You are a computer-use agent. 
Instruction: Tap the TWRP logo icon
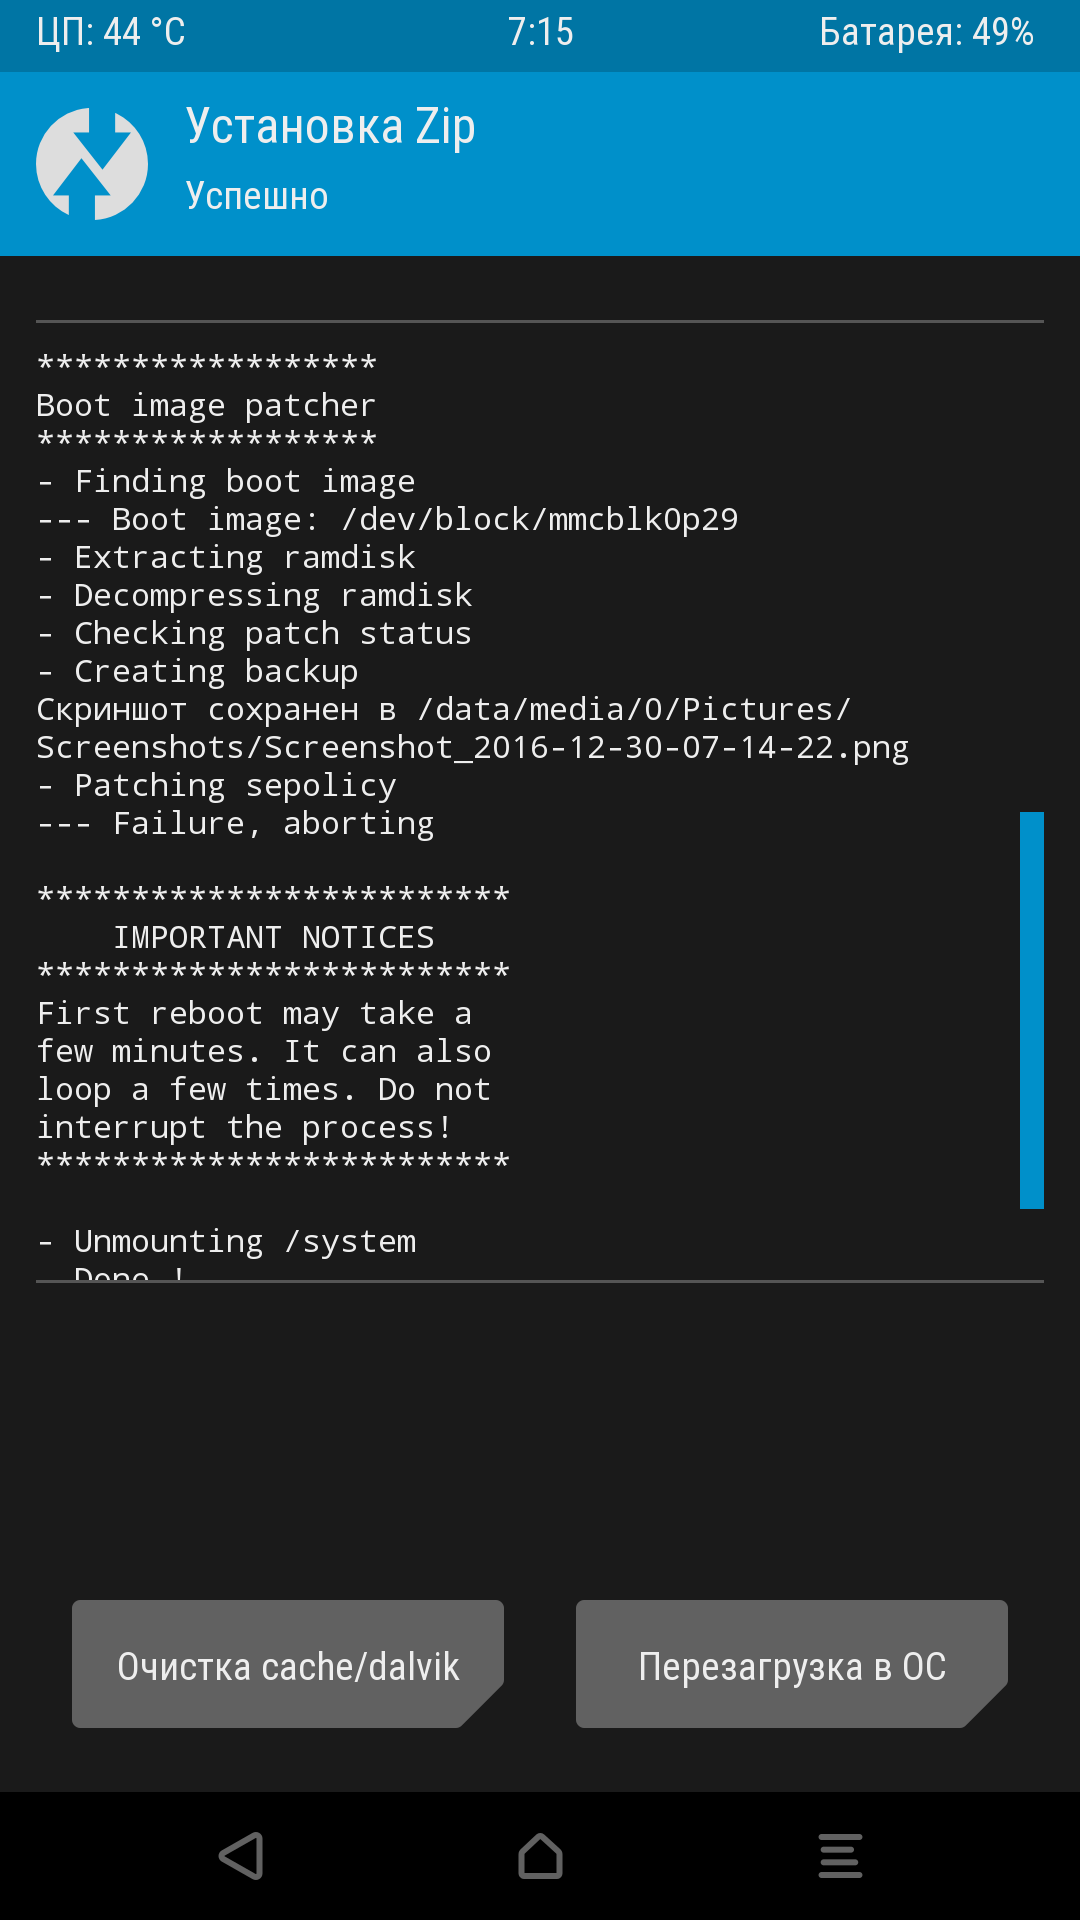click(x=92, y=164)
